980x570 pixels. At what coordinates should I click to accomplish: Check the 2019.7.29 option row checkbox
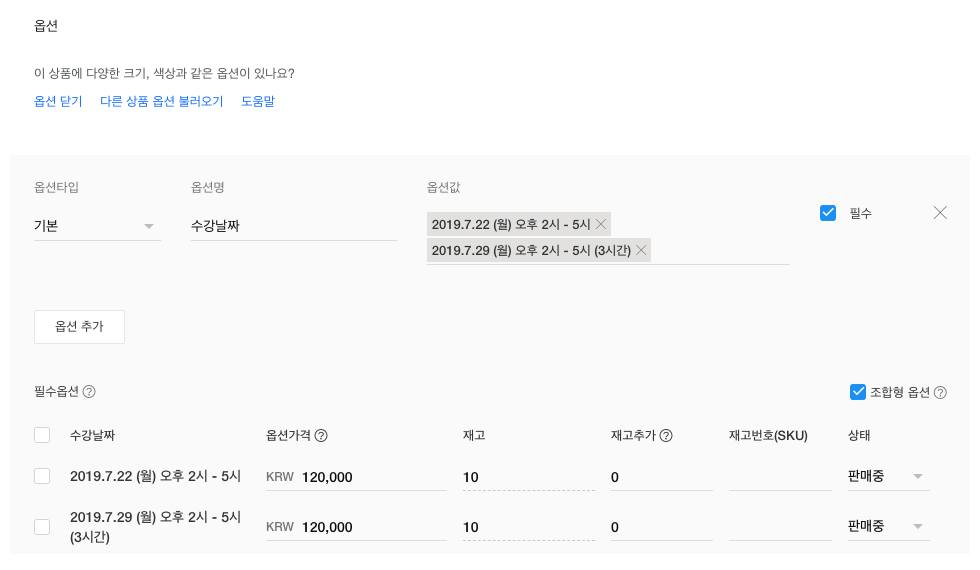click(42, 527)
